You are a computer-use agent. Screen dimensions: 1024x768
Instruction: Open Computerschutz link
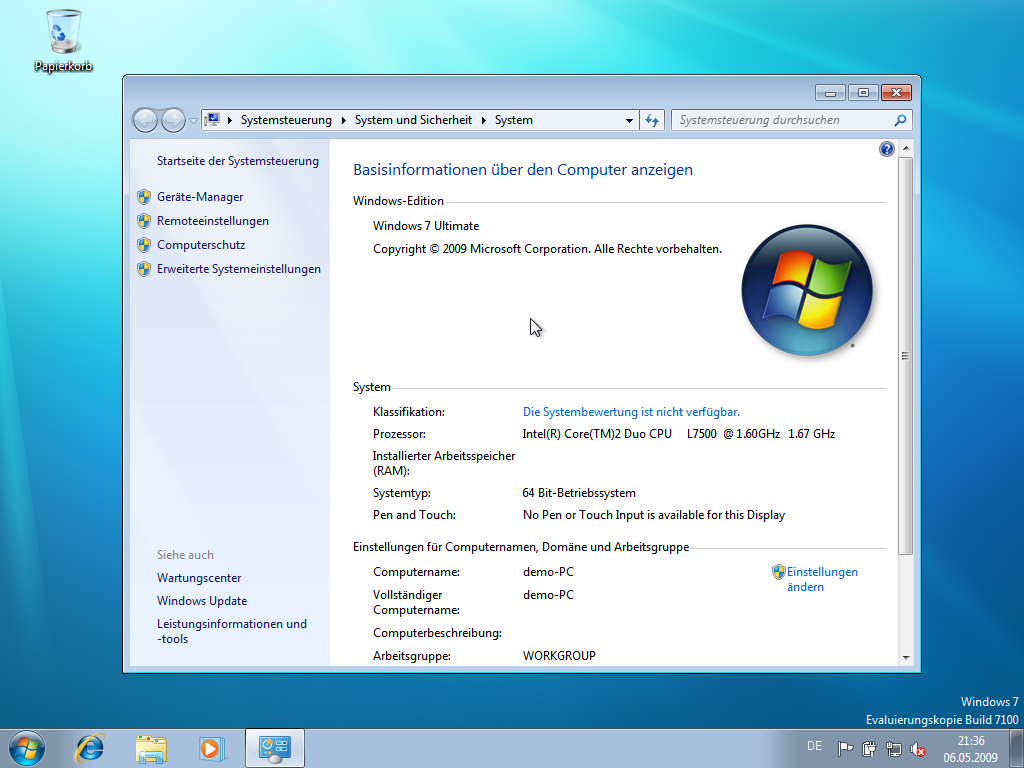tap(201, 245)
